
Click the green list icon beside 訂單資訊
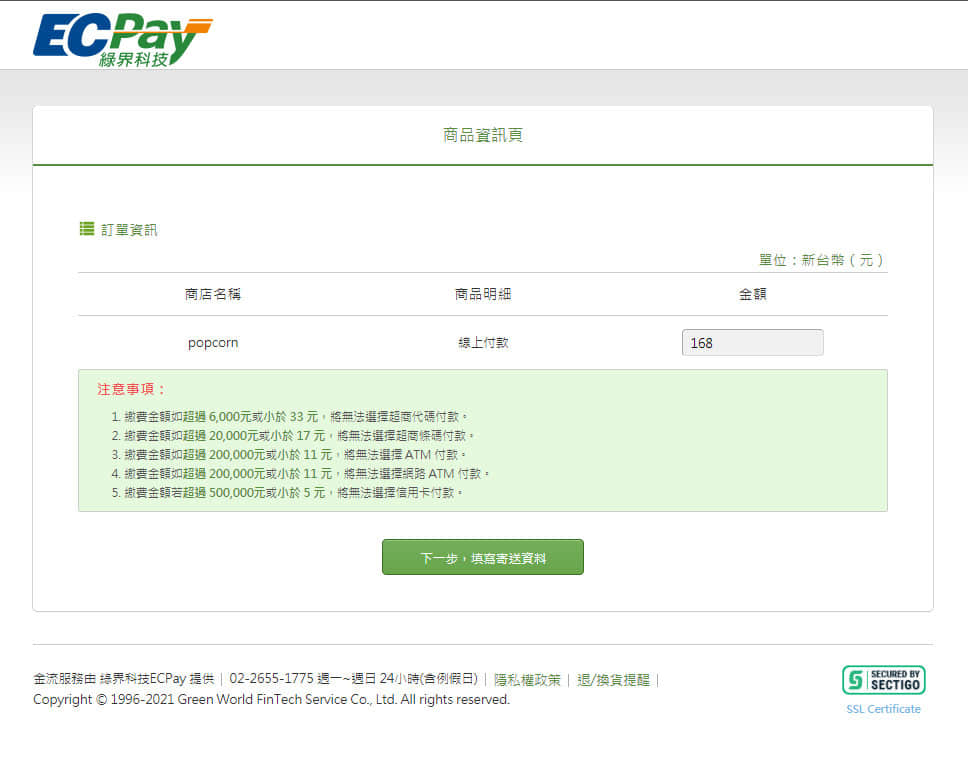tap(87, 229)
